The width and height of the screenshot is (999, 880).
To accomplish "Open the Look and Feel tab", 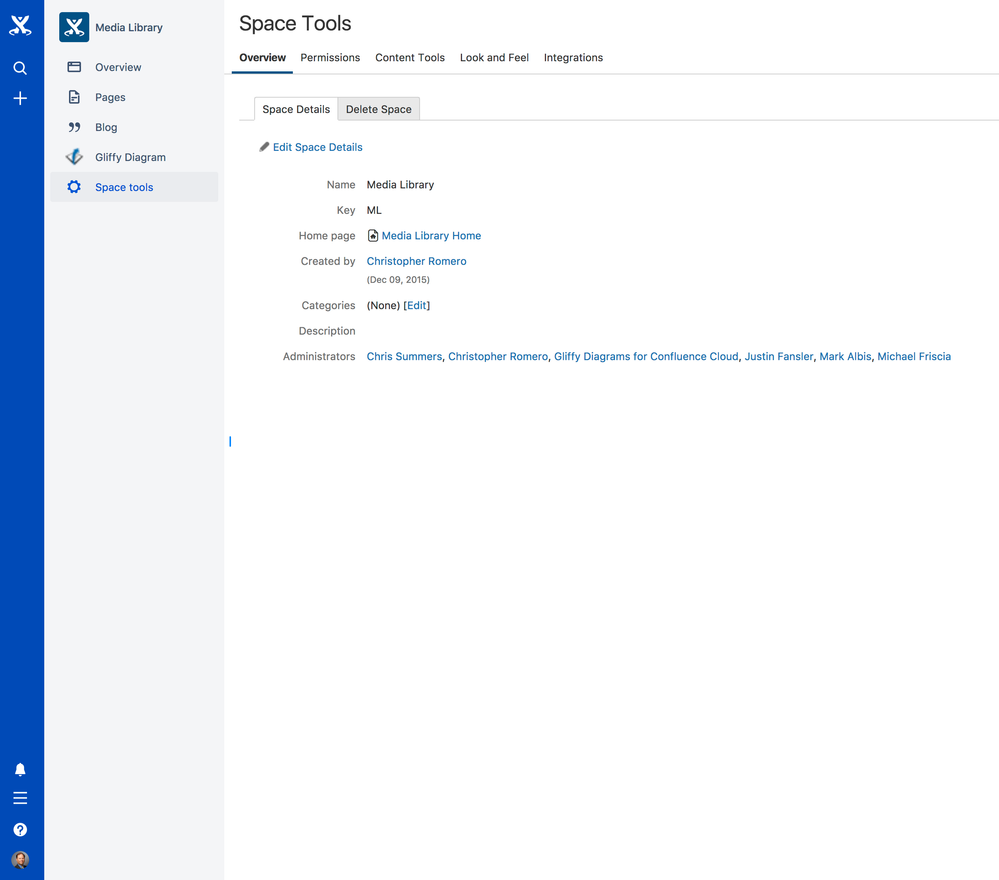I will tap(494, 57).
